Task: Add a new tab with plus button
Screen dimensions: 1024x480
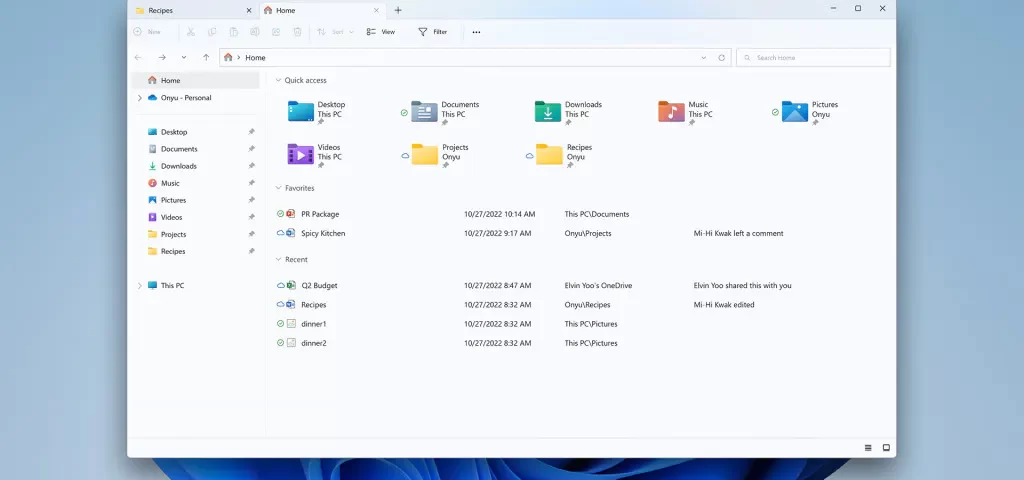Action: click(x=398, y=10)
